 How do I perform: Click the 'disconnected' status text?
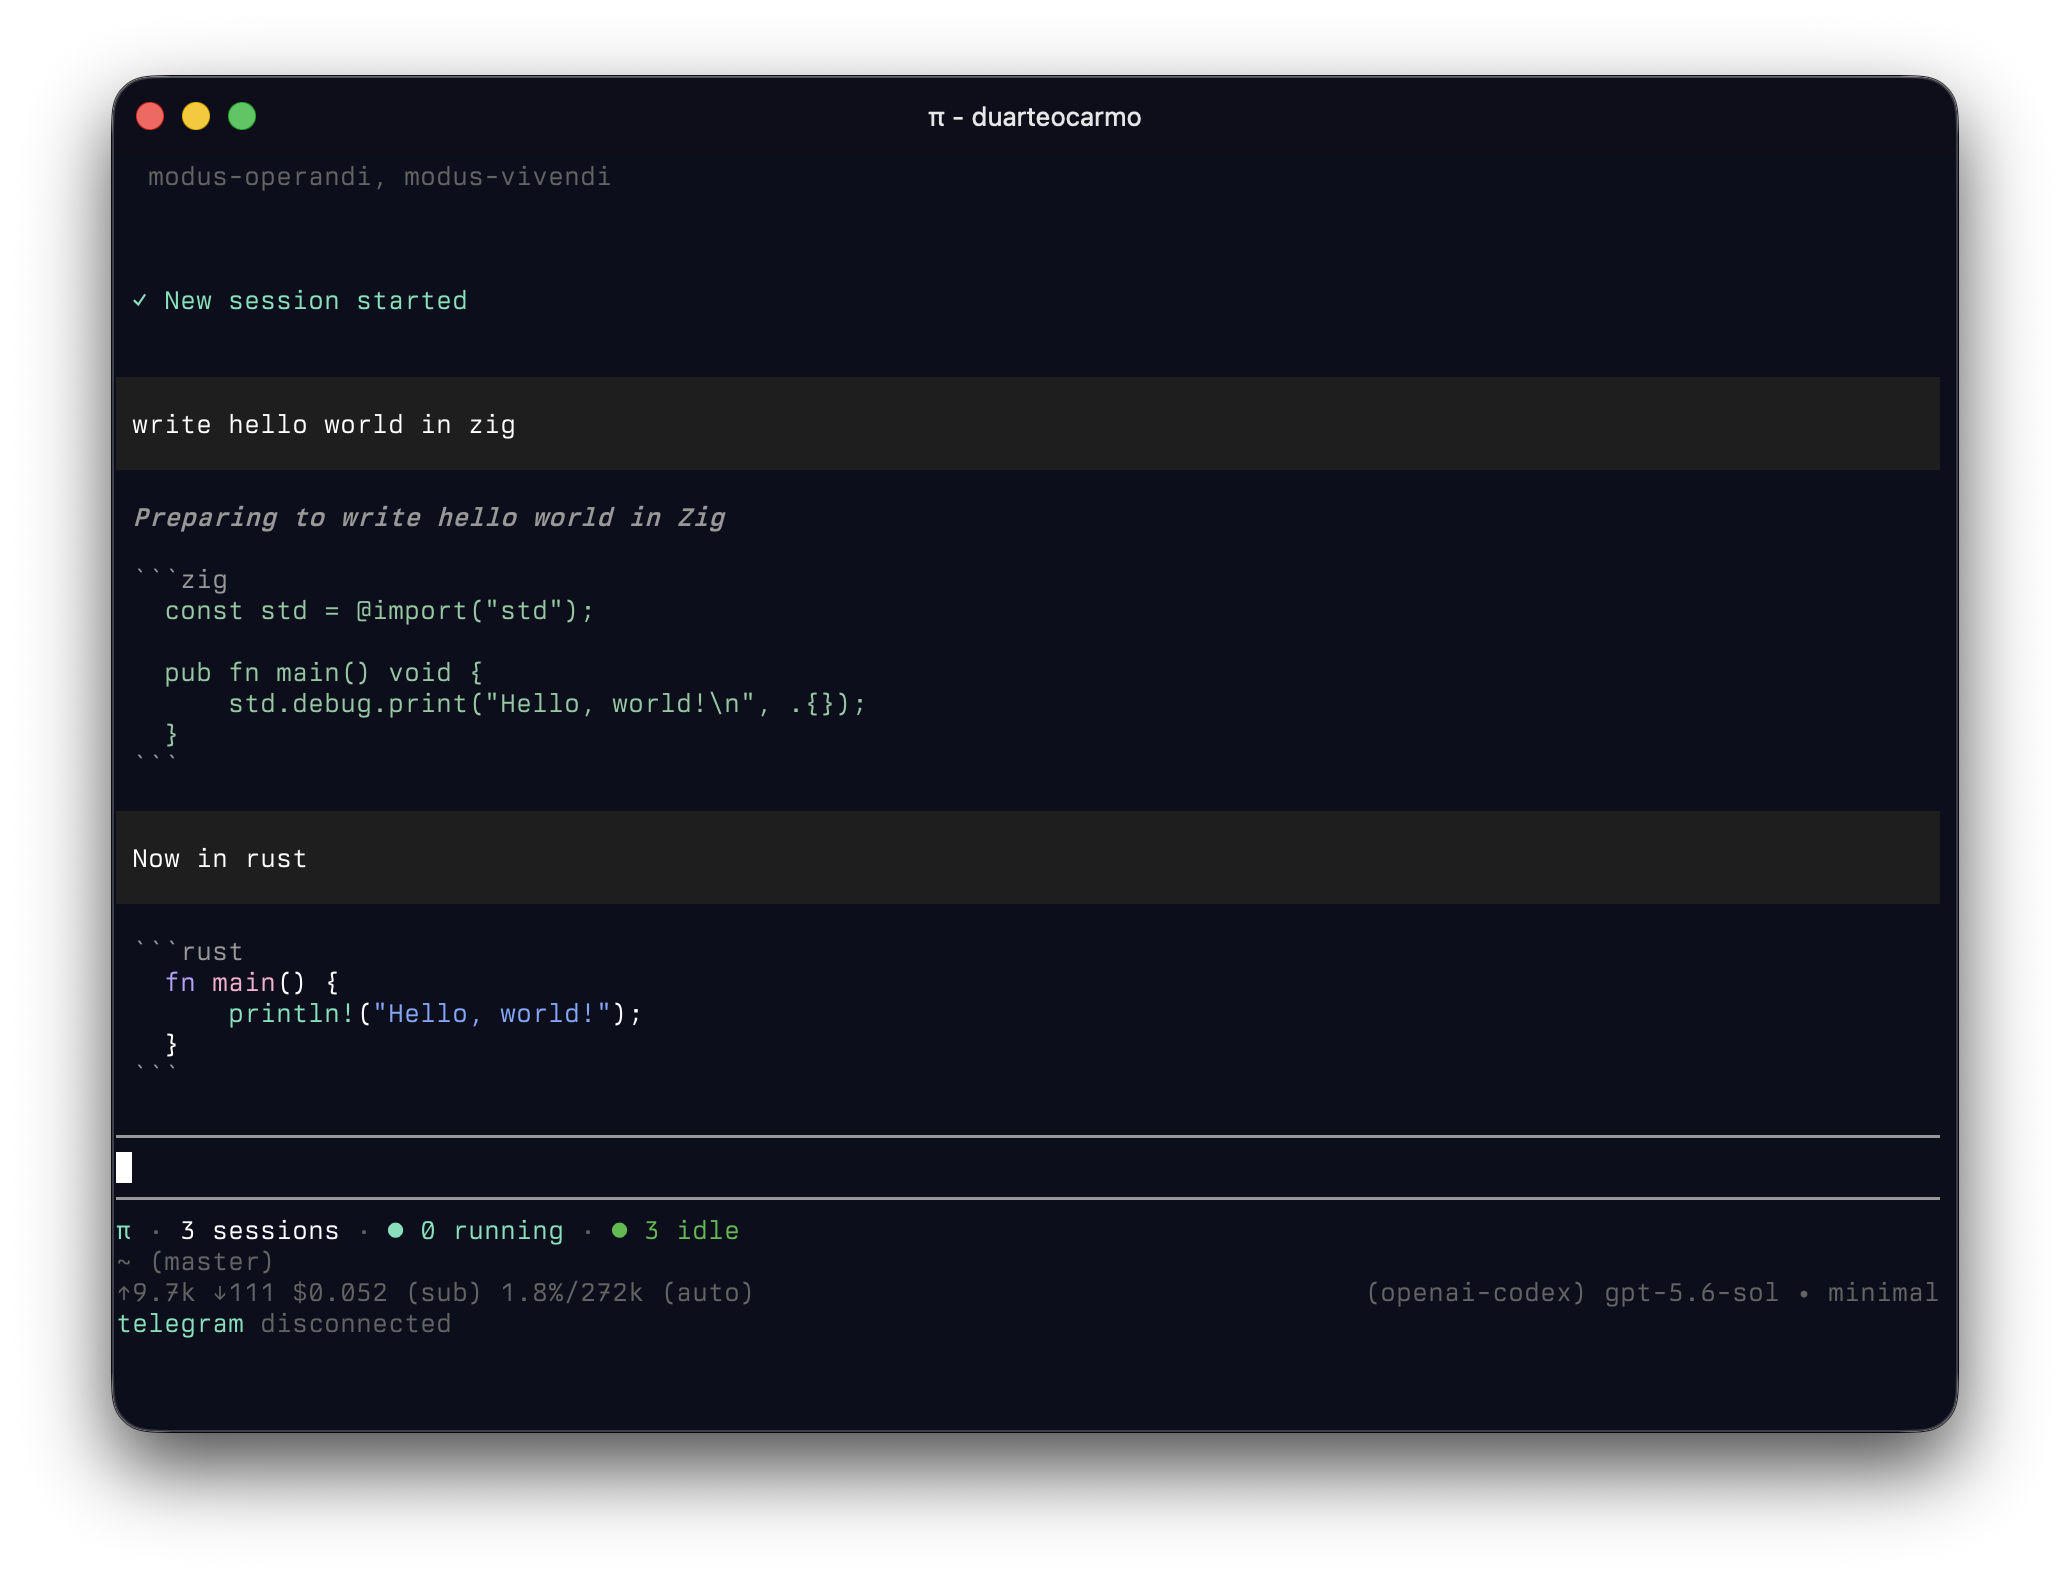point(355,1324)
